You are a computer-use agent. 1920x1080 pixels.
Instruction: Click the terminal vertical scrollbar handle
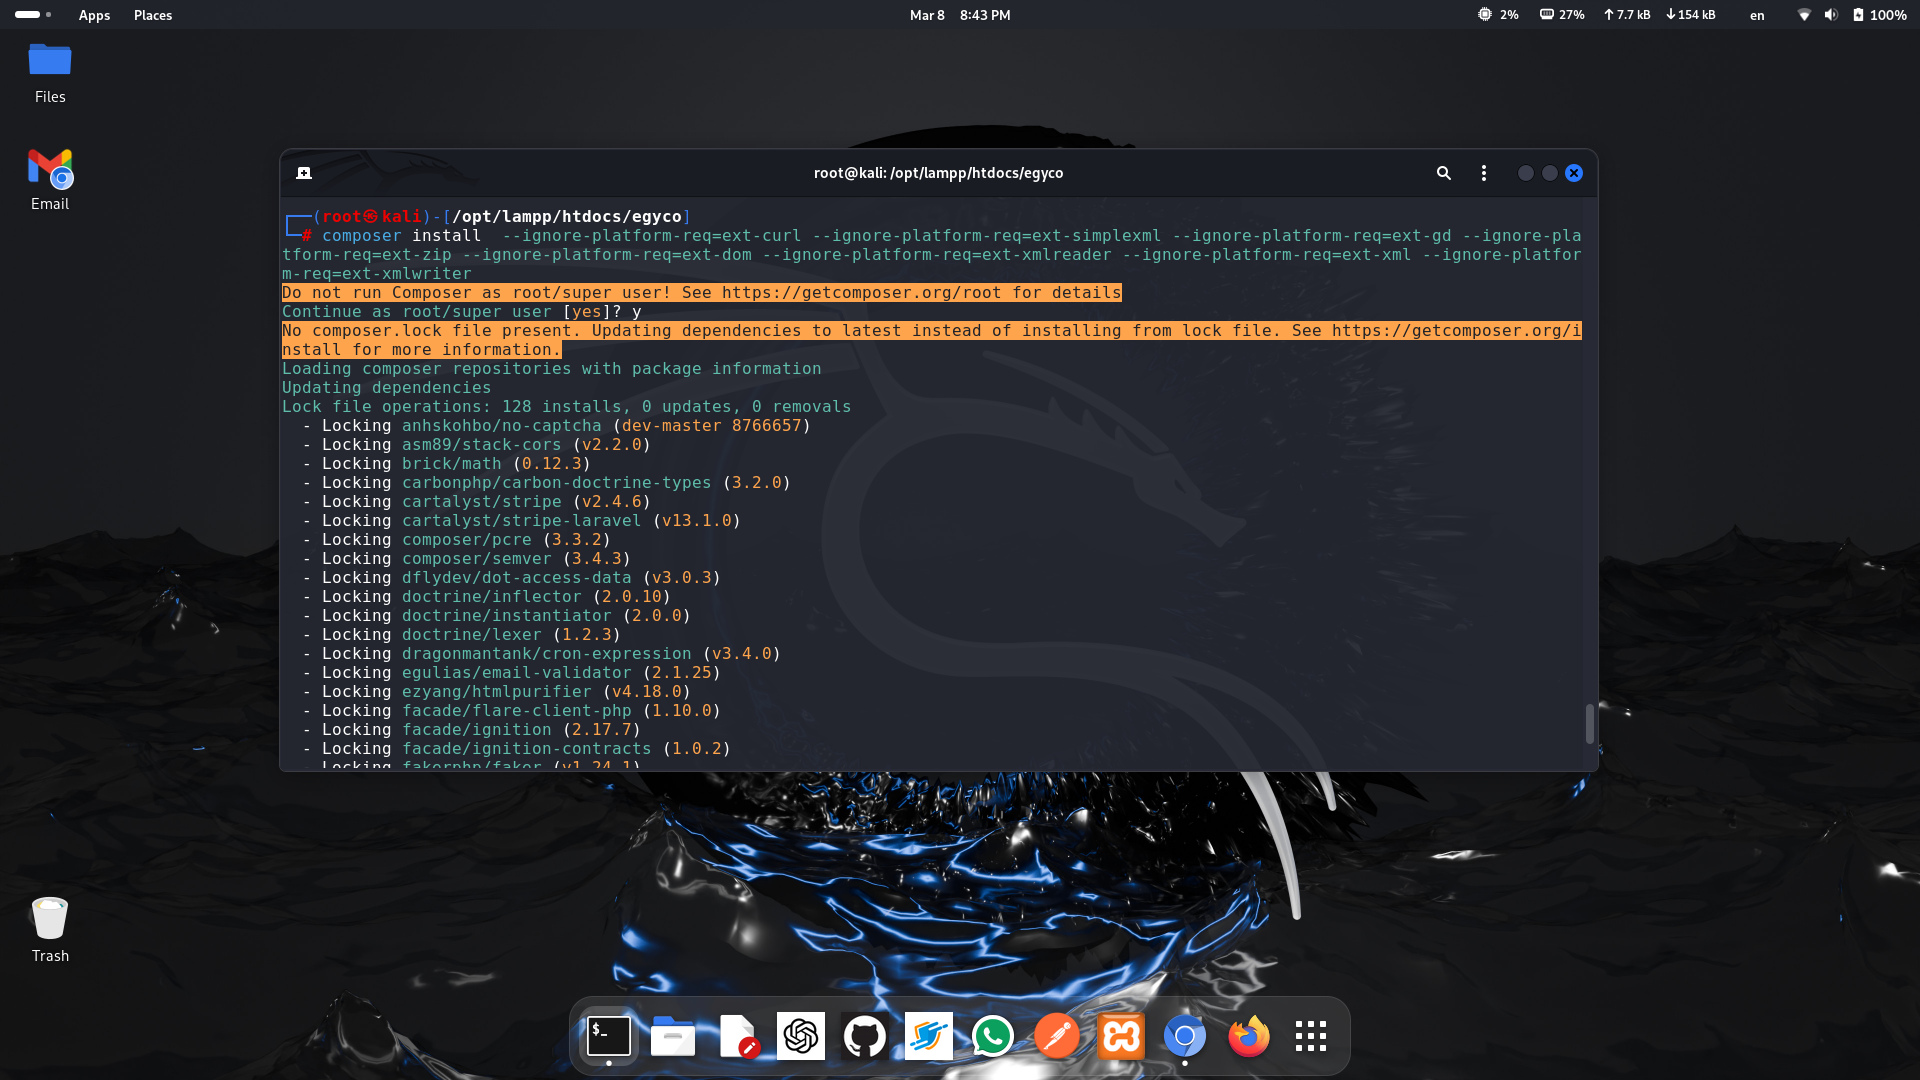tap(1589, 724)
